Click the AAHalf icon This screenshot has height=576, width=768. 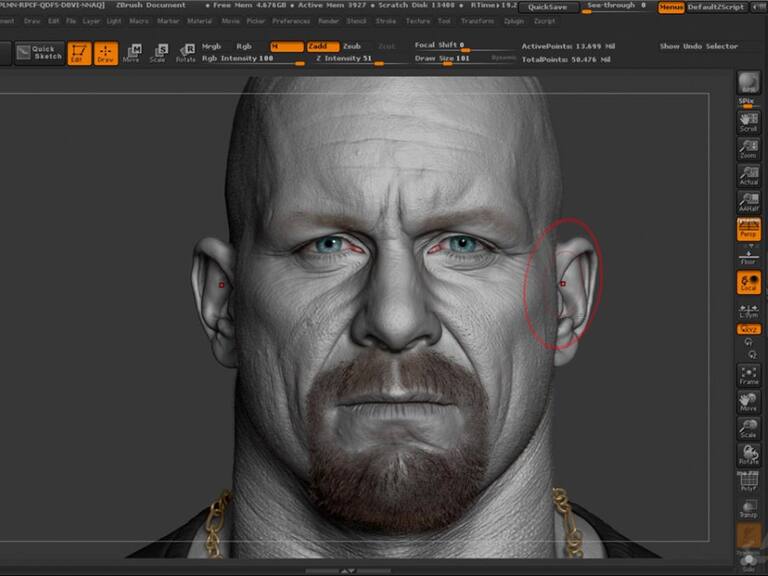pos(748,202)
